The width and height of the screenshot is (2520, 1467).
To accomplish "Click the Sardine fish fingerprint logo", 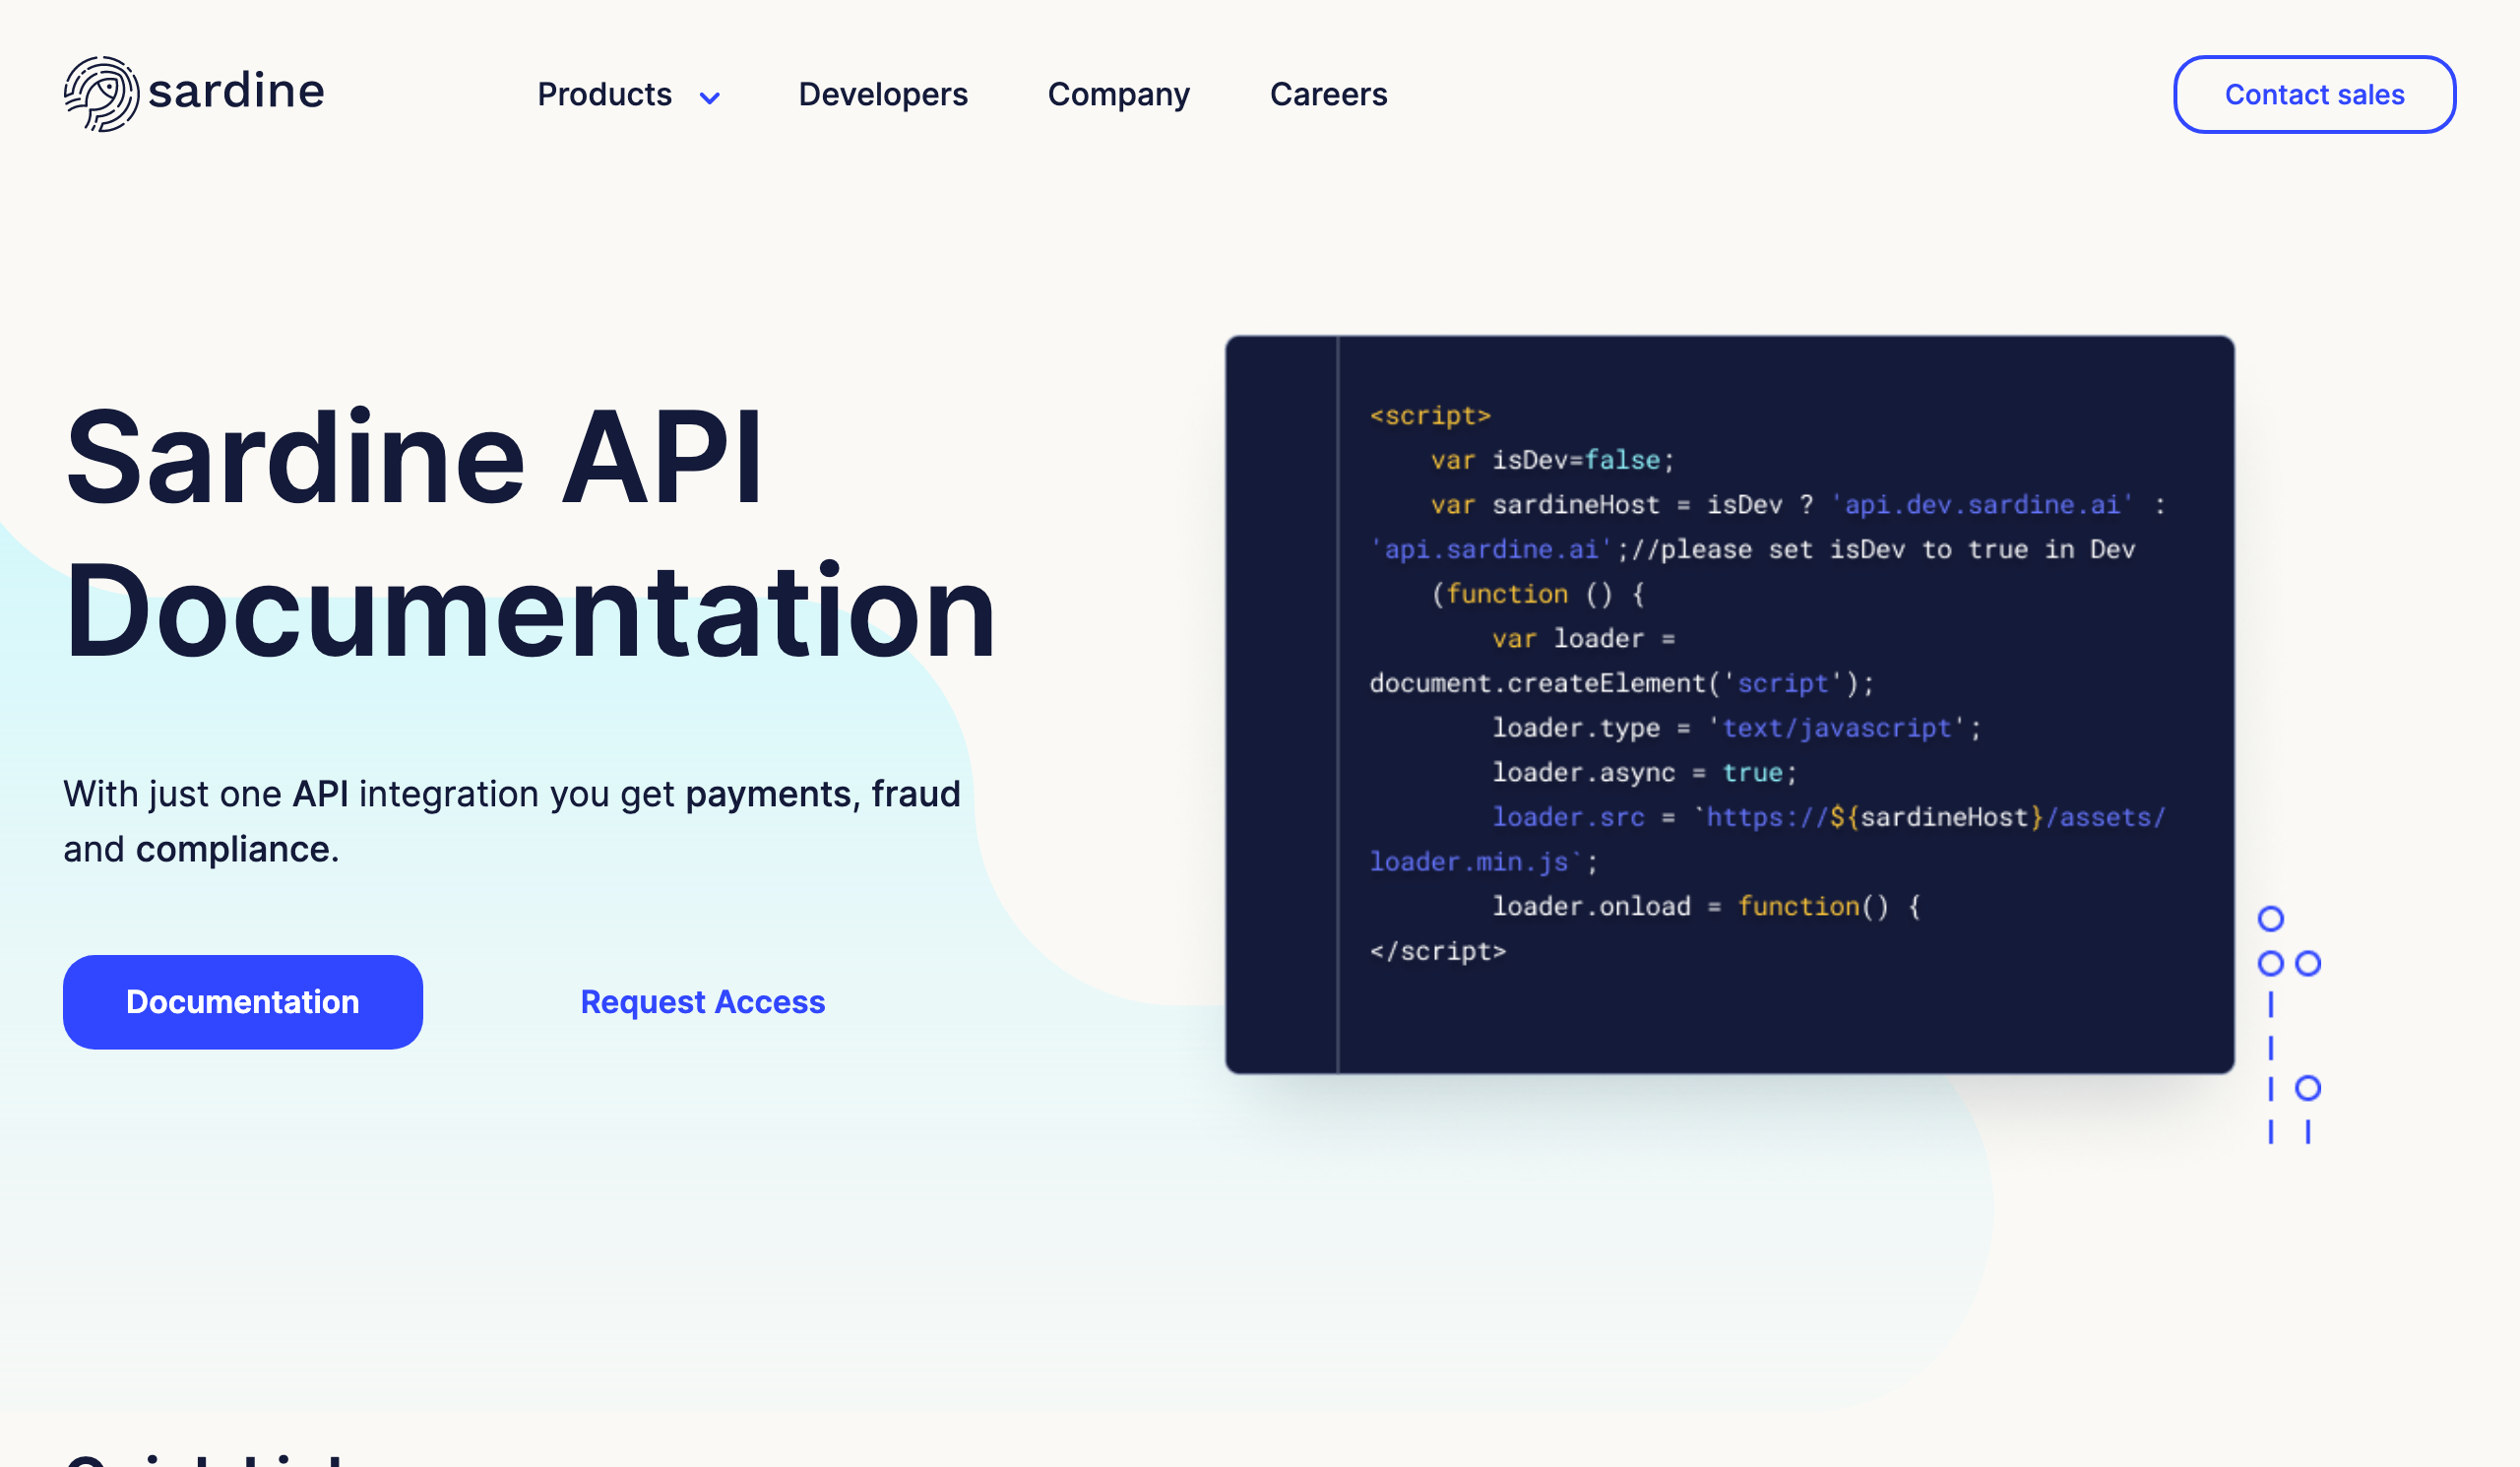I will [100, 94].
